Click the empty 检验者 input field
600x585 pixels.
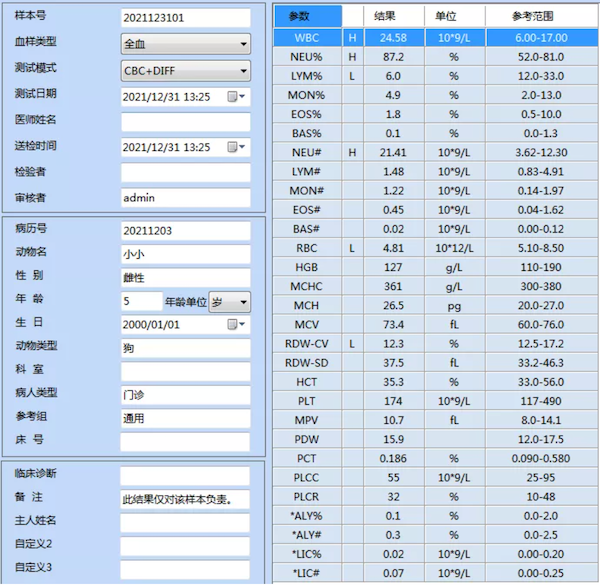[x=186, y=172]
